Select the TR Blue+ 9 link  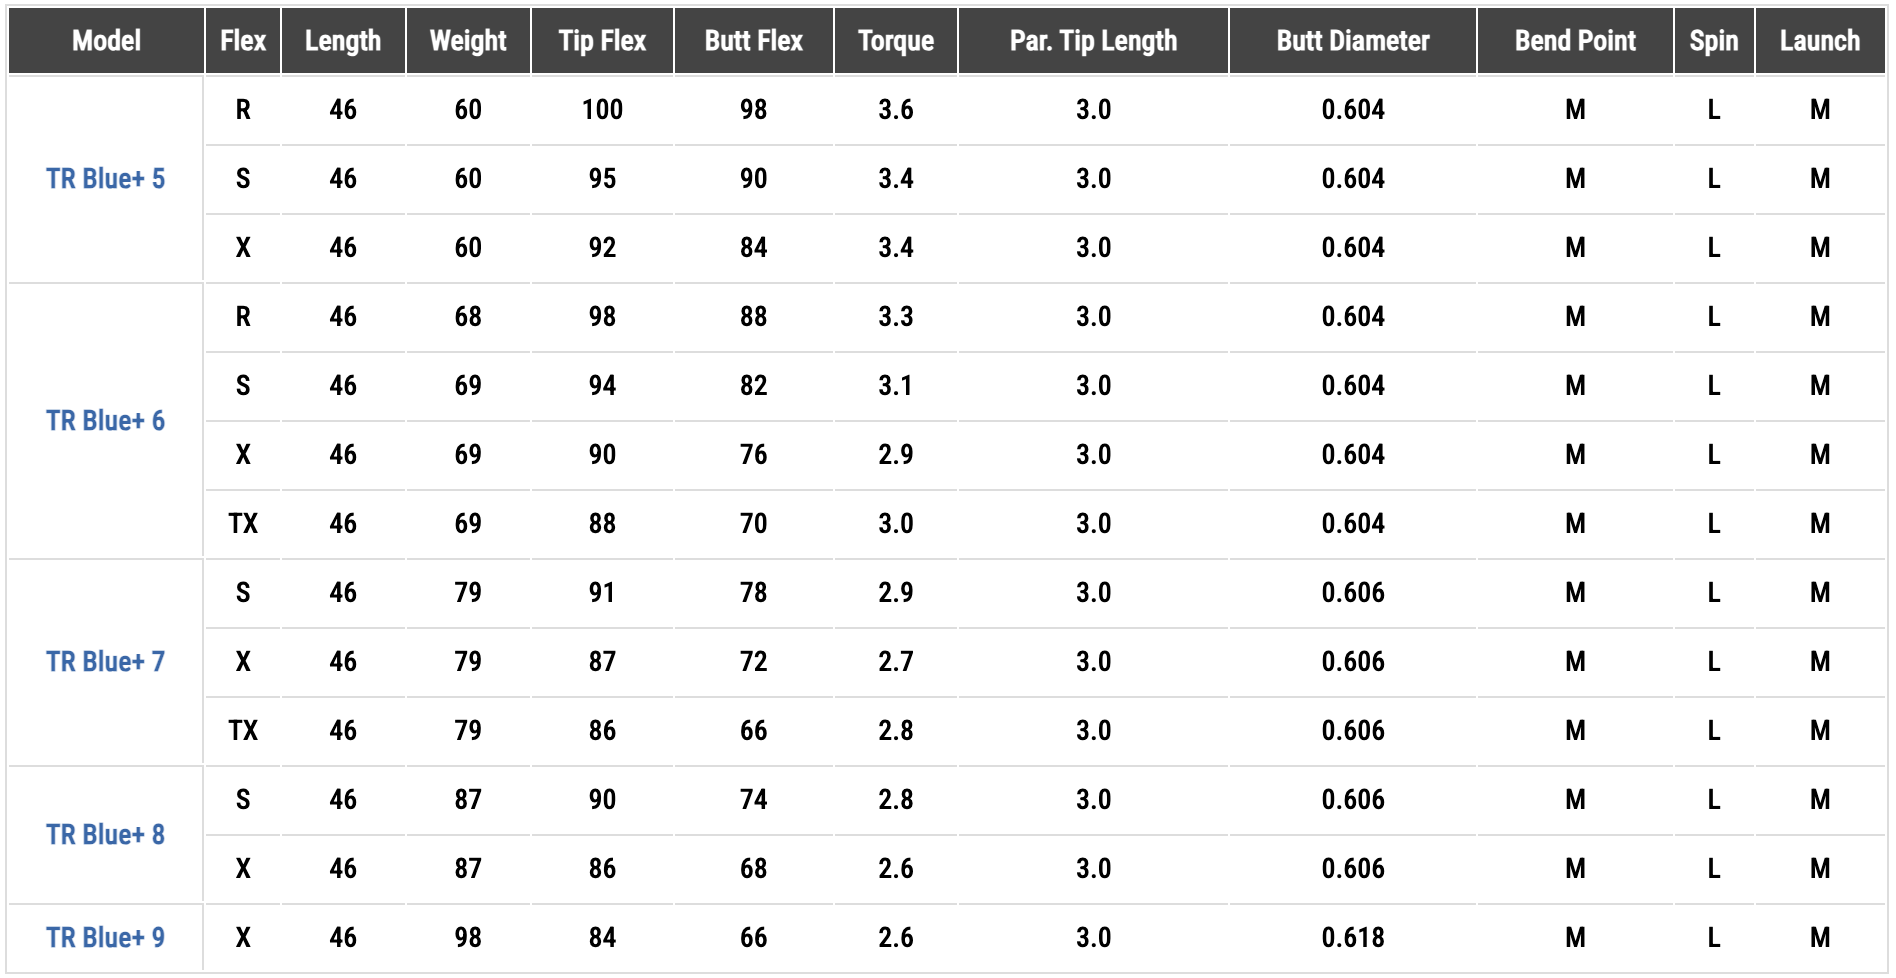point(105,938)
